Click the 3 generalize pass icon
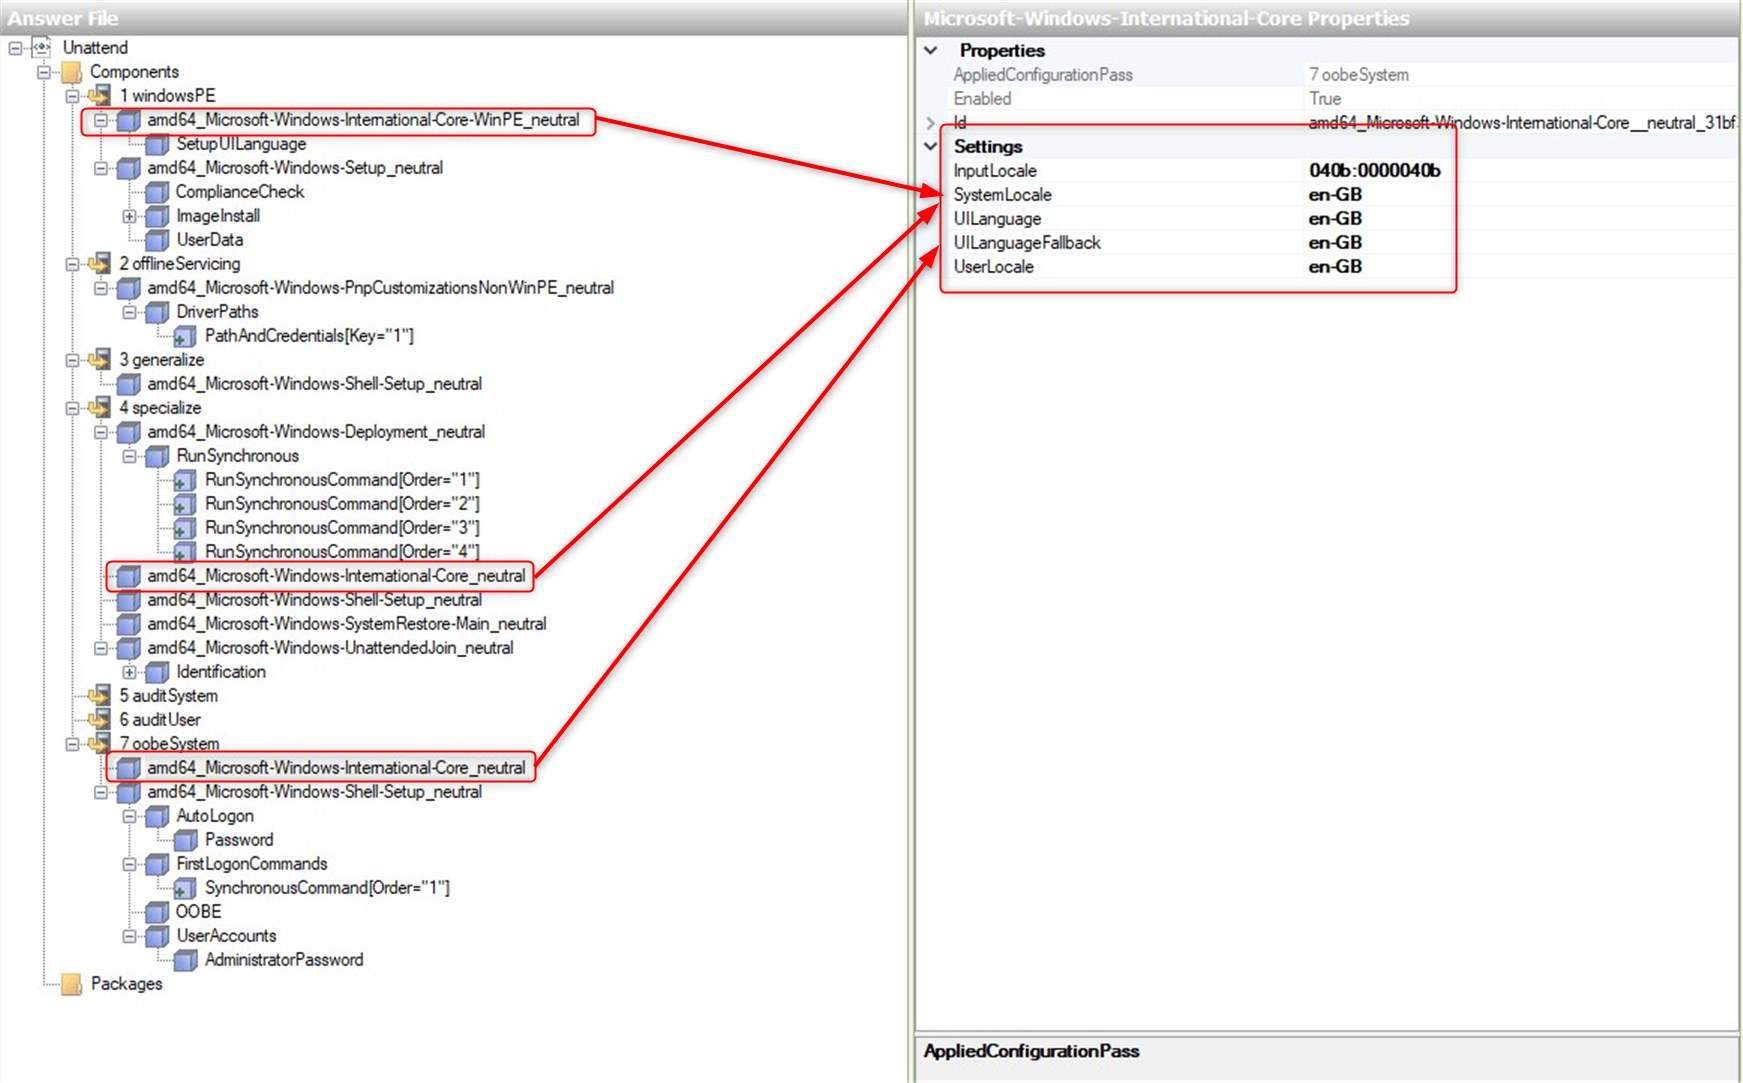The height and width of the screenshot is (1083, 1743). pos(99,359)
